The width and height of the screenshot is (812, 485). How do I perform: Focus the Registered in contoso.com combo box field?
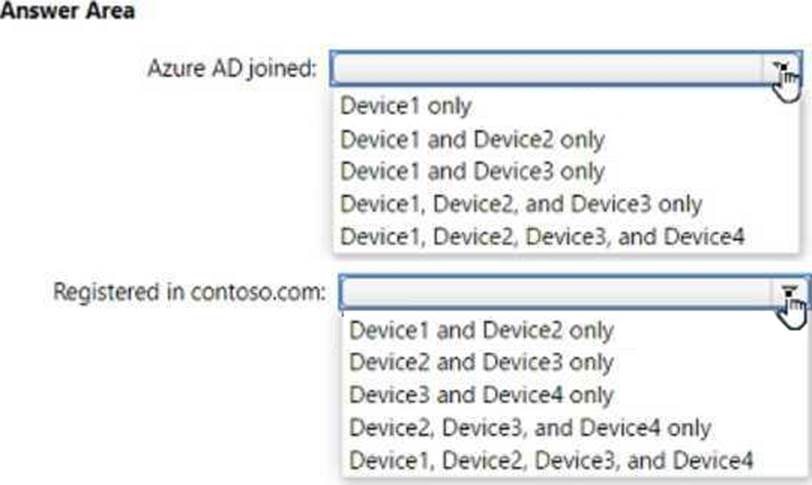click(x=556, y=292)
